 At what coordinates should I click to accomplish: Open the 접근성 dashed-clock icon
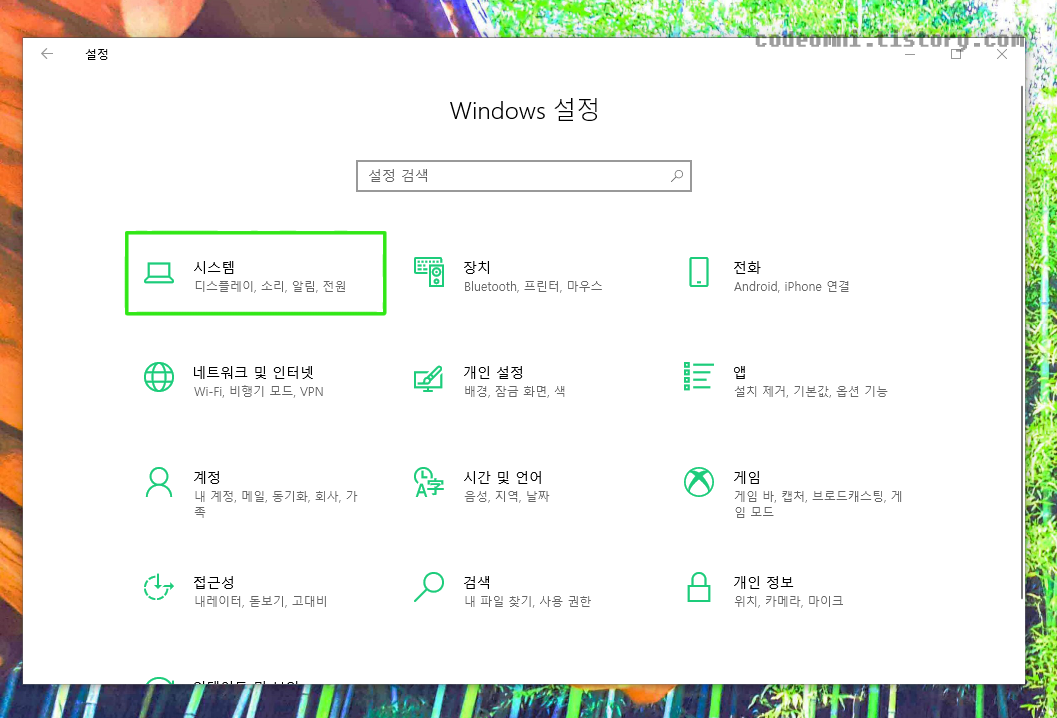point(158,587)
